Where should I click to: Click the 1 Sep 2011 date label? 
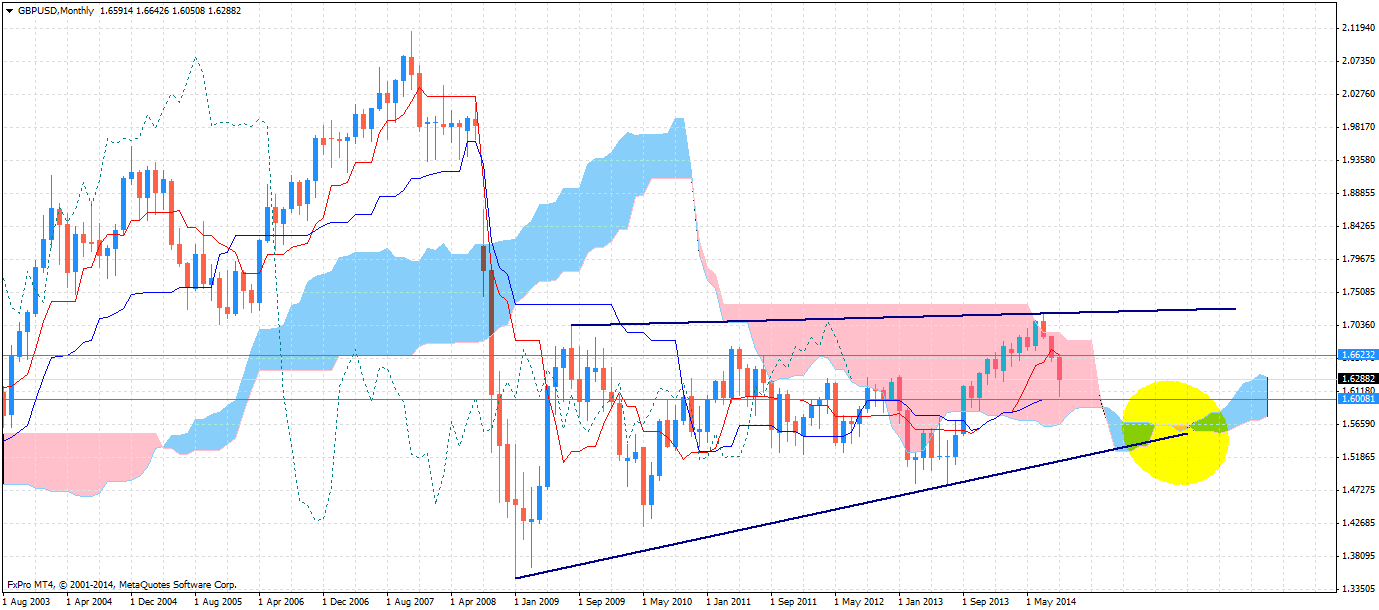click(x=795, y=603)
